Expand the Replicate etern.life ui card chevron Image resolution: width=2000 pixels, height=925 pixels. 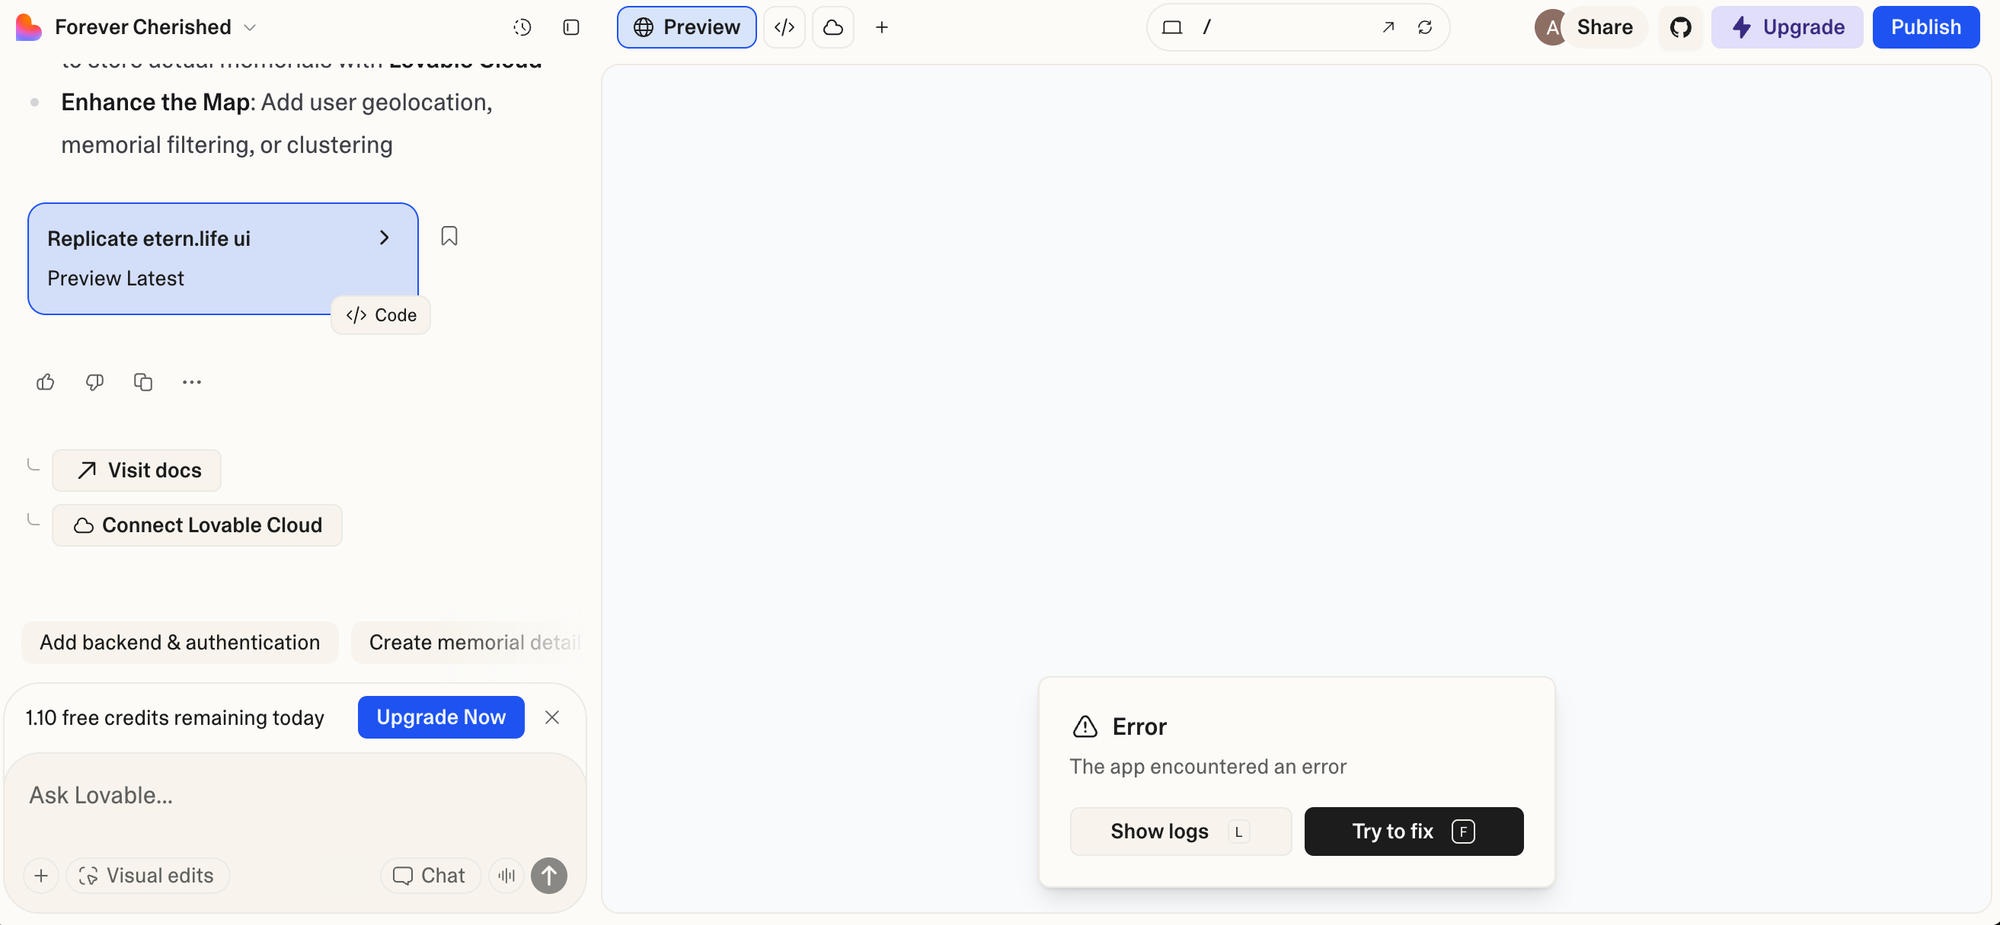pos(384,238)
